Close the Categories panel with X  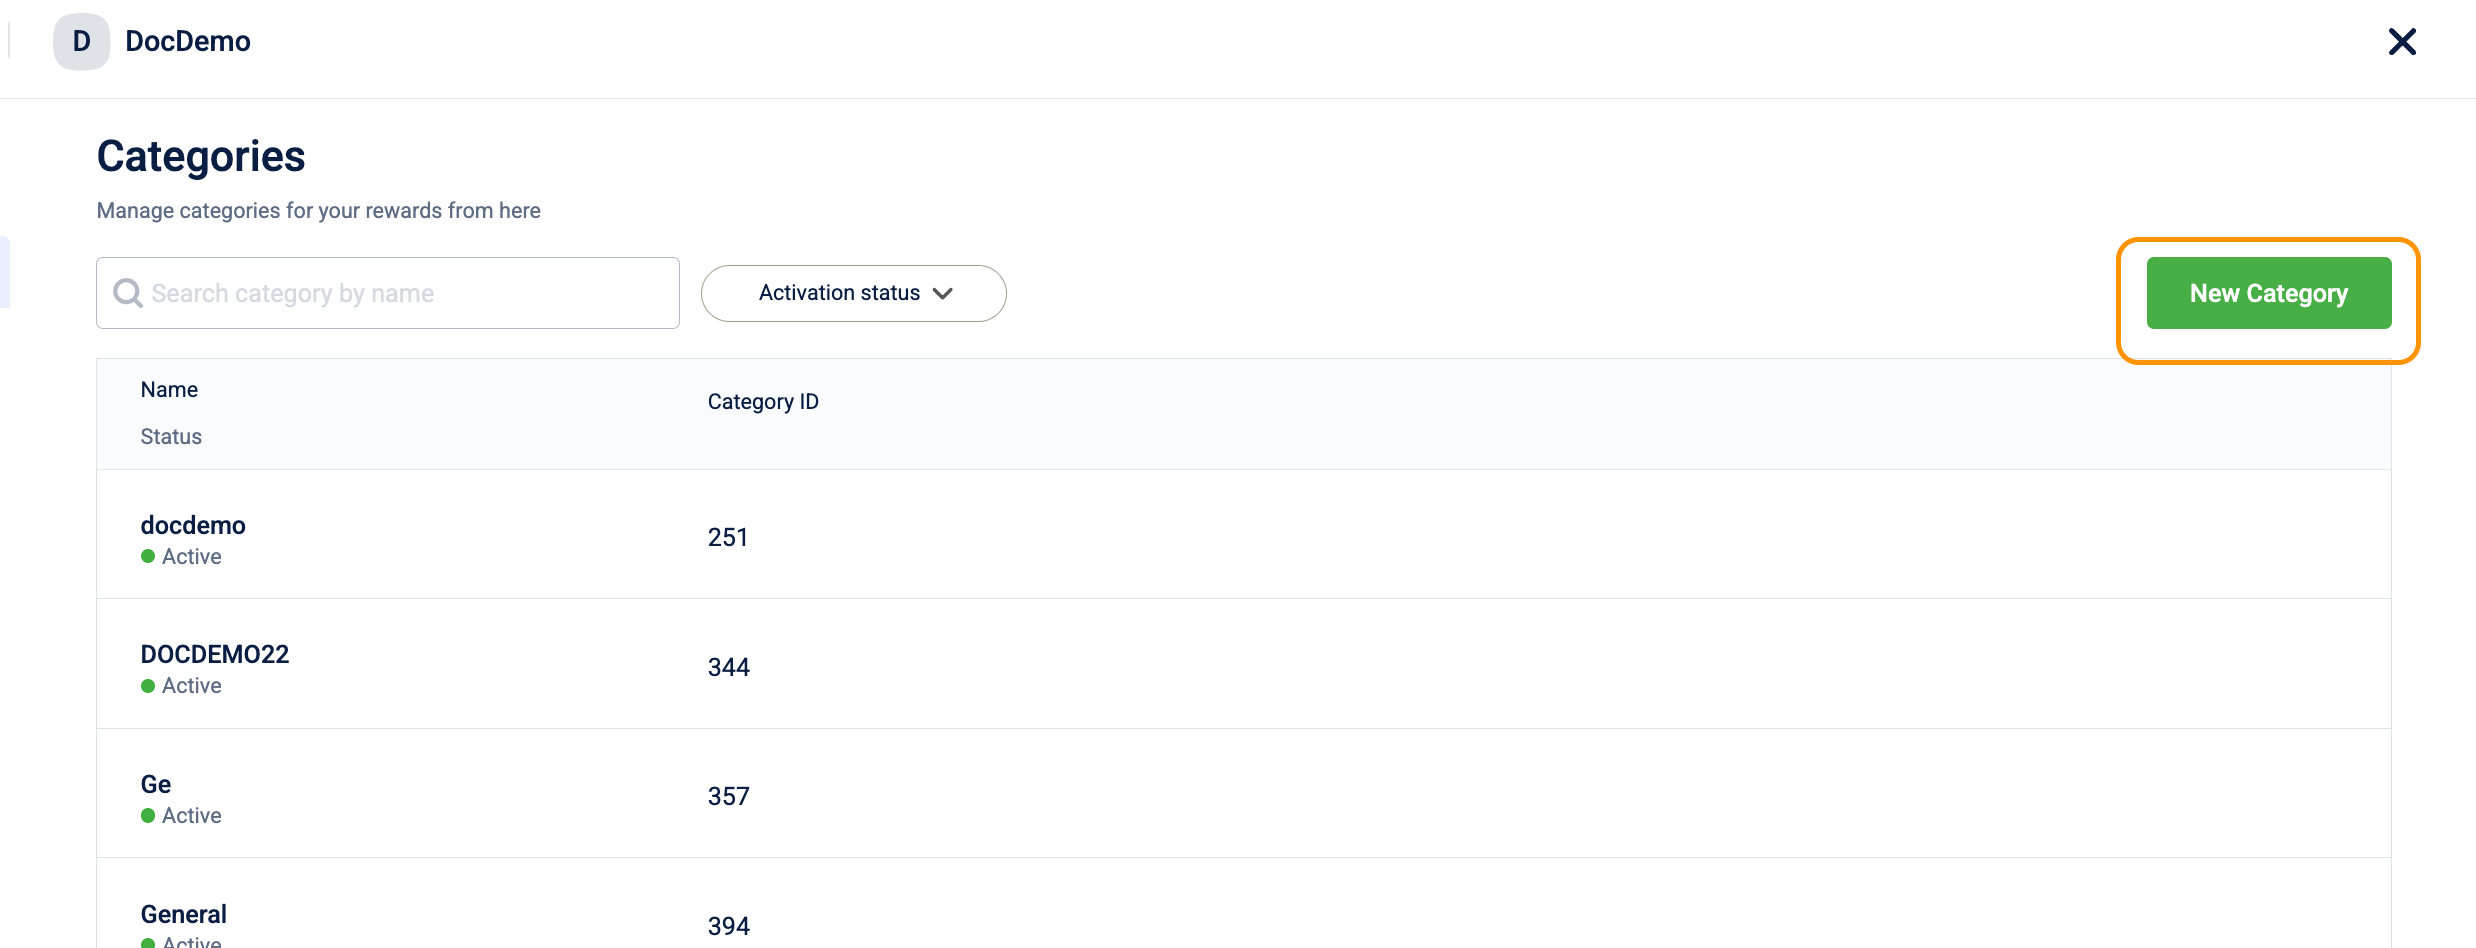(2402, 41)
